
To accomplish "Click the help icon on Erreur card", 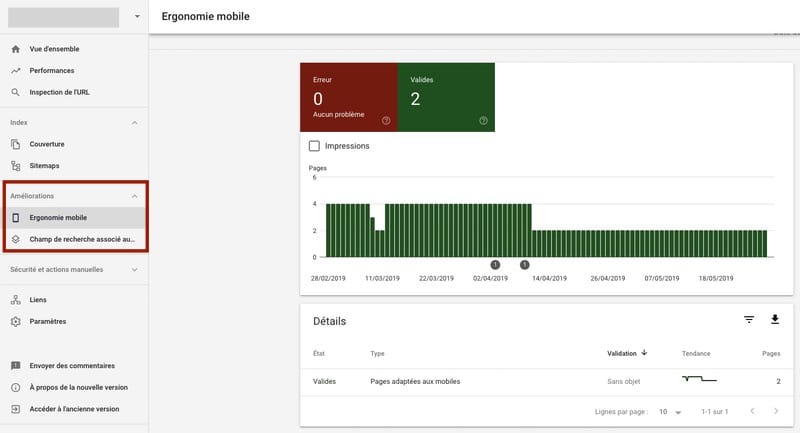I will point(386,120).
